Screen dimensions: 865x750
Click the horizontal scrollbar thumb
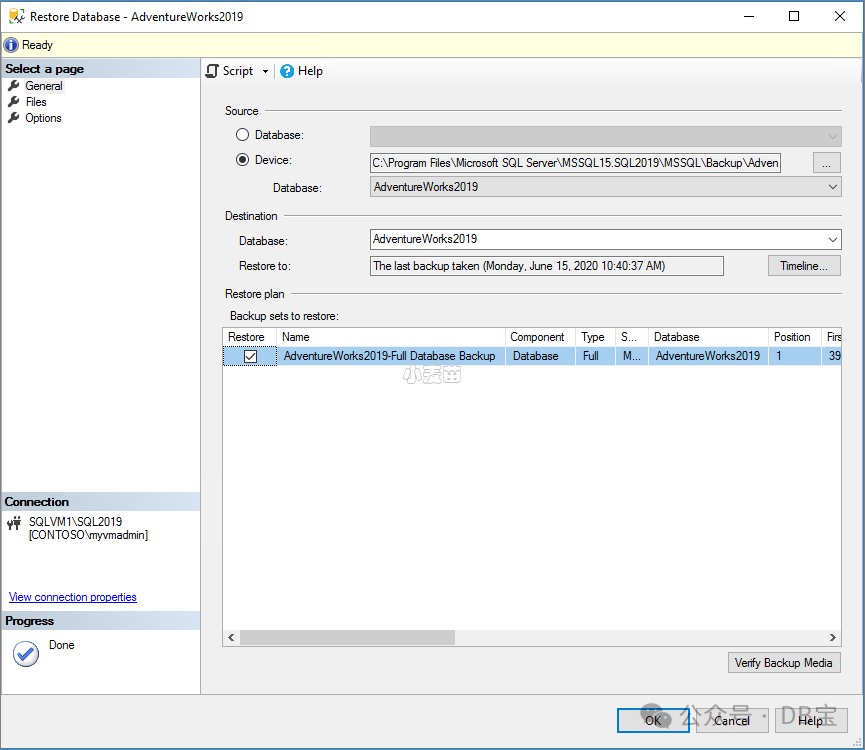[348, 638]
